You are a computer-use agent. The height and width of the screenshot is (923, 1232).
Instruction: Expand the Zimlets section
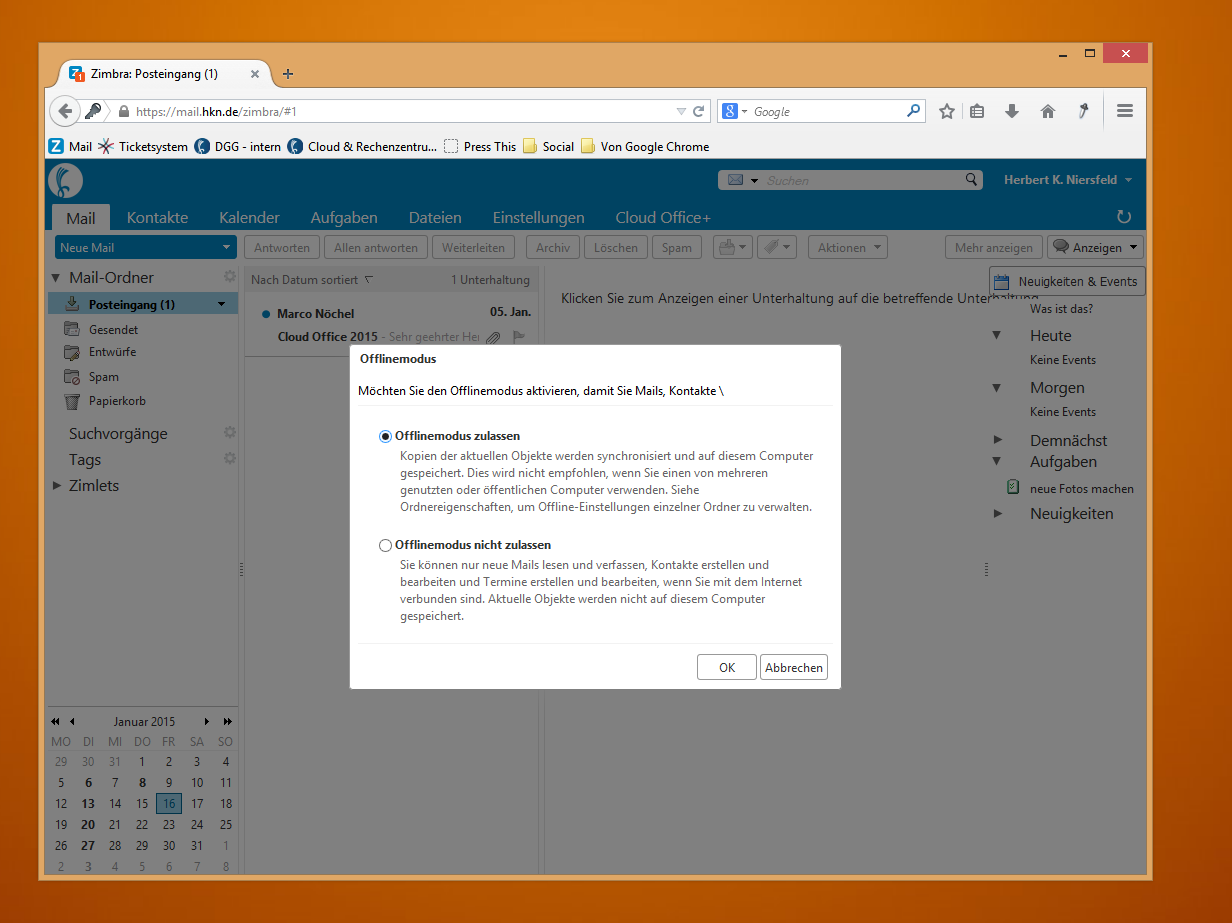pyautogui.click(x=57, y=486)
